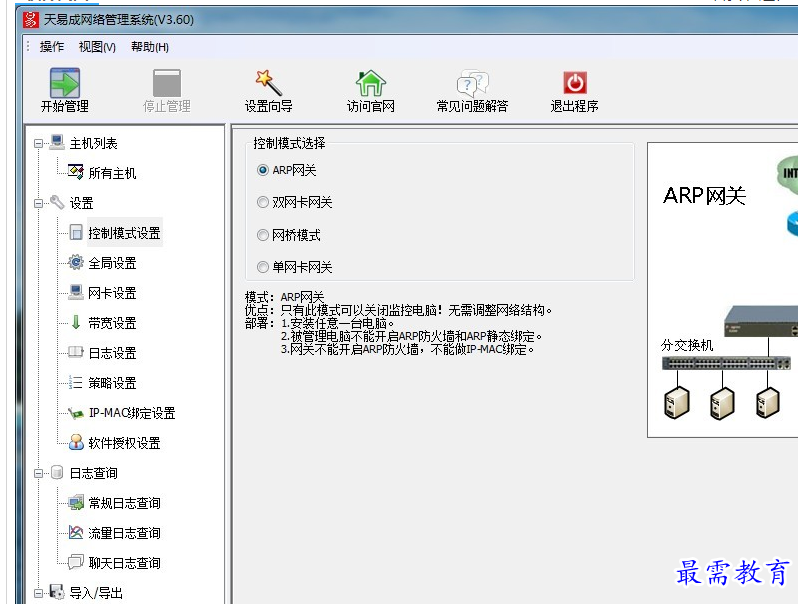Select the 双网卡网关 radio button
798x604 pixels.
263,203
